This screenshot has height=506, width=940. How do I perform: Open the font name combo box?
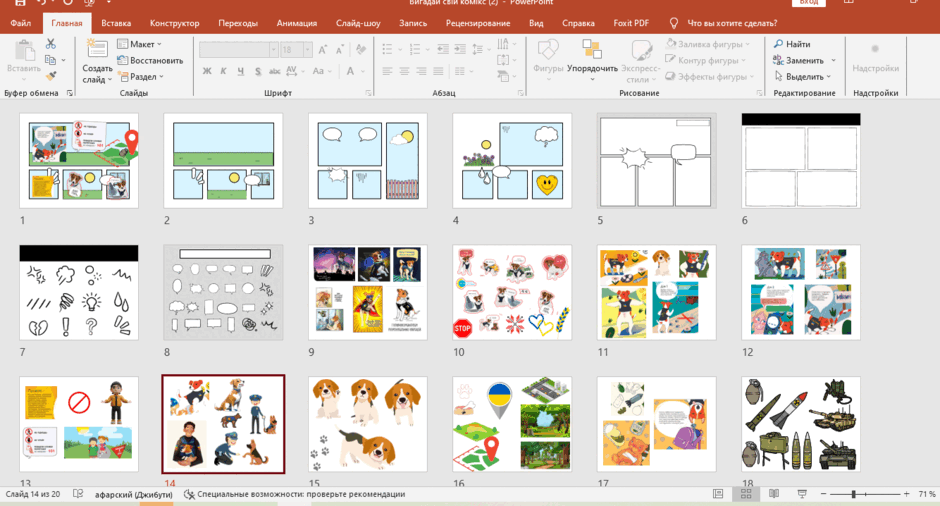coord(238,50)
